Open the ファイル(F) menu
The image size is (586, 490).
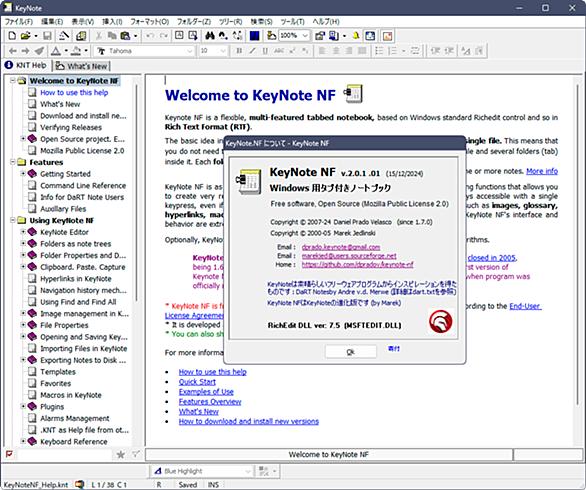coord(19,22)
